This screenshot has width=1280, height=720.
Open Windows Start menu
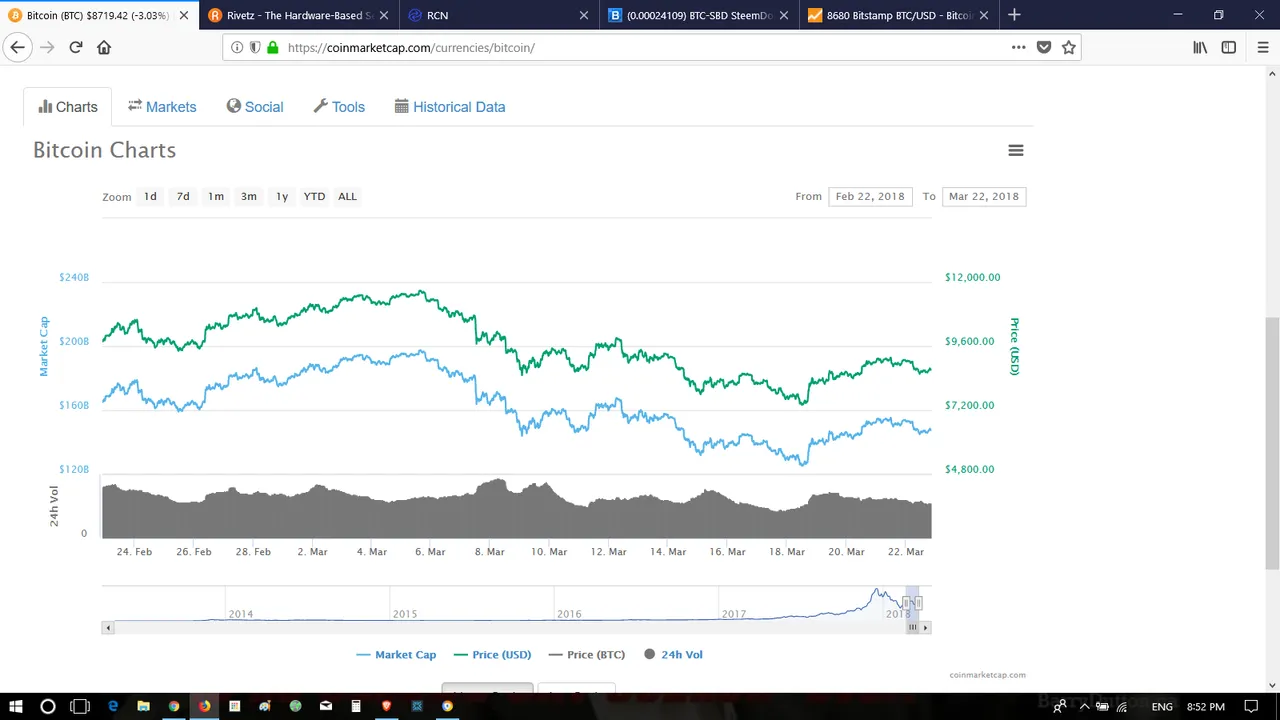(16, 706)
